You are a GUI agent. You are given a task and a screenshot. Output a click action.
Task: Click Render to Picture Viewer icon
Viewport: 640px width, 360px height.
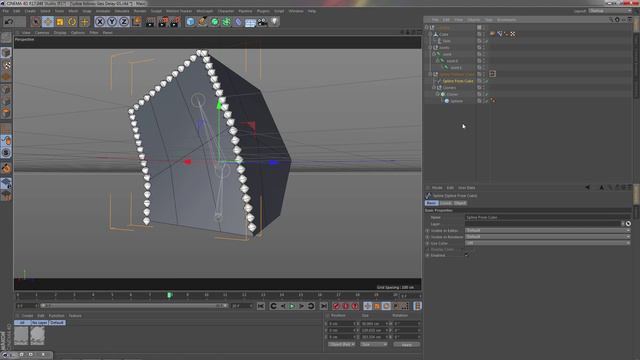pyautogui.click(x=163, y=22)
